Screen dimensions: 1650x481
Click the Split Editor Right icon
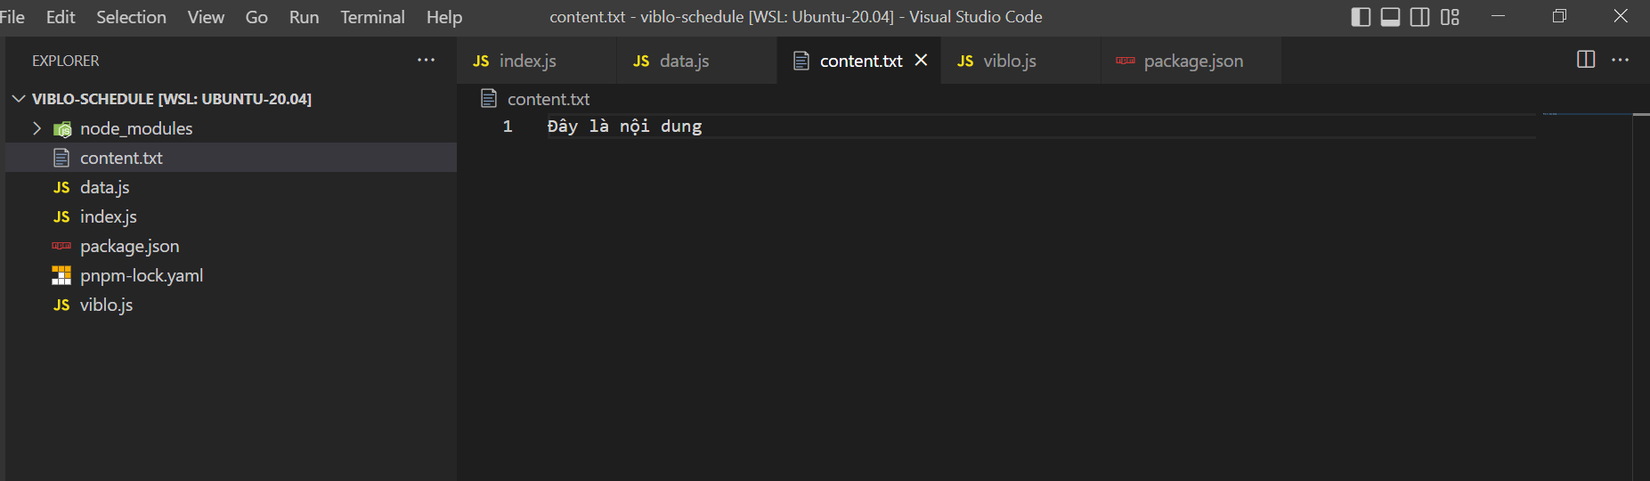[x=1586, y=60]
